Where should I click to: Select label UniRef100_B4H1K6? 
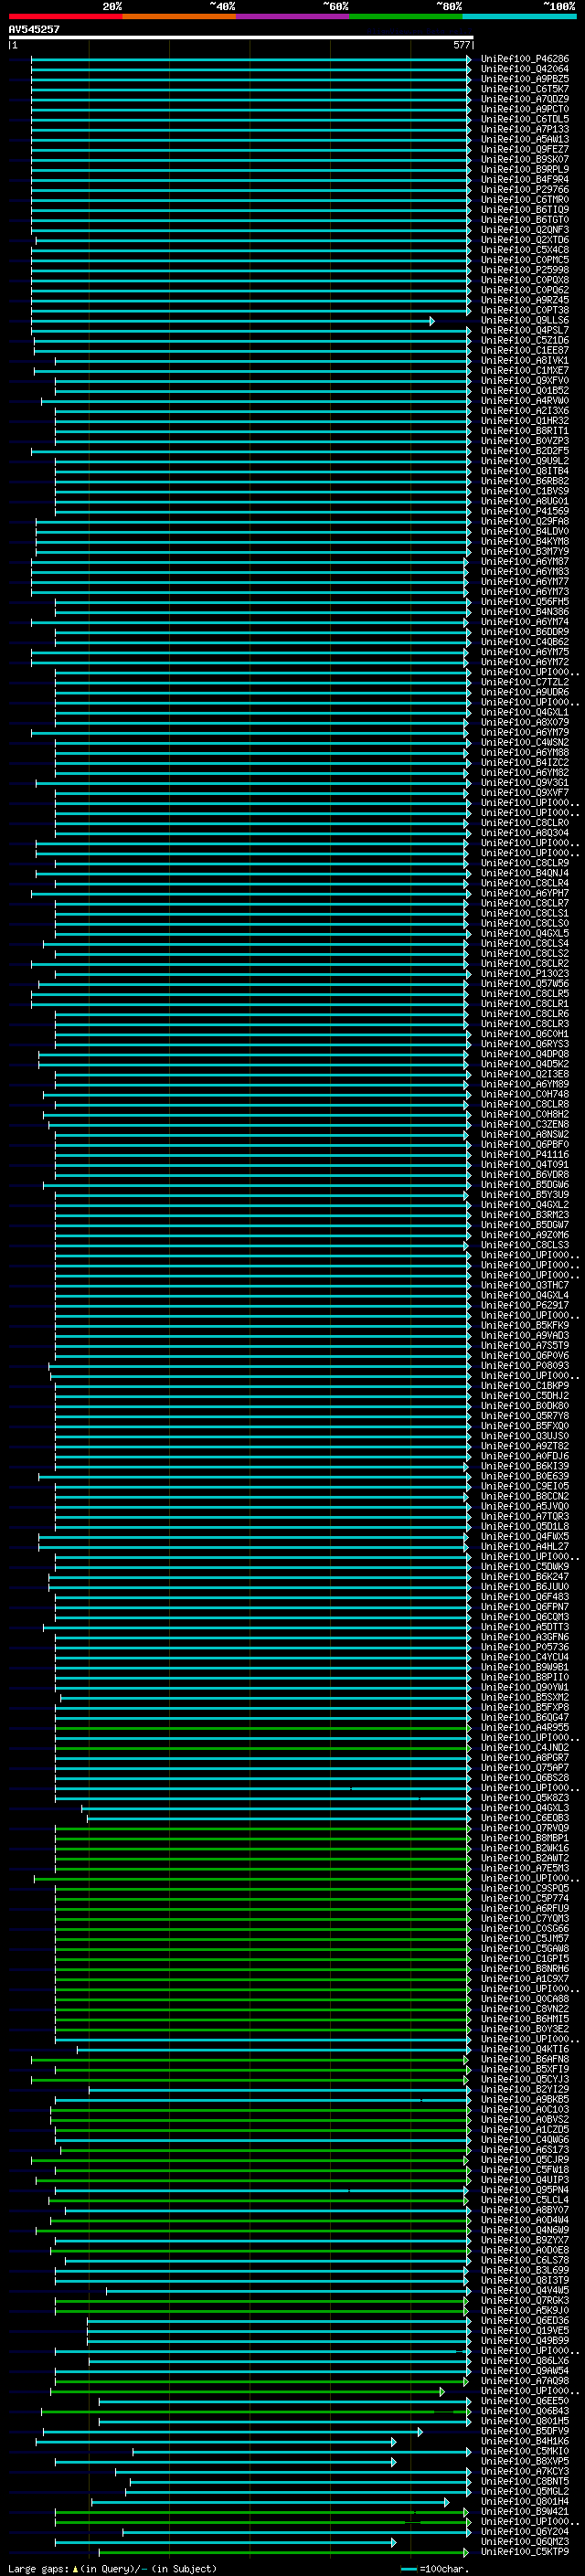pos(525,2441)
